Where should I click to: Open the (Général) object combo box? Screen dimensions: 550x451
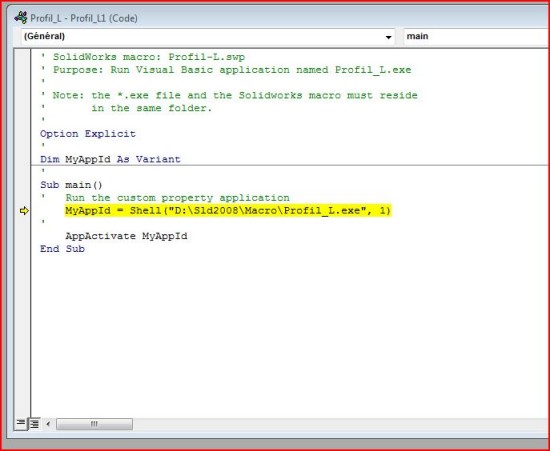pos(208,36)
